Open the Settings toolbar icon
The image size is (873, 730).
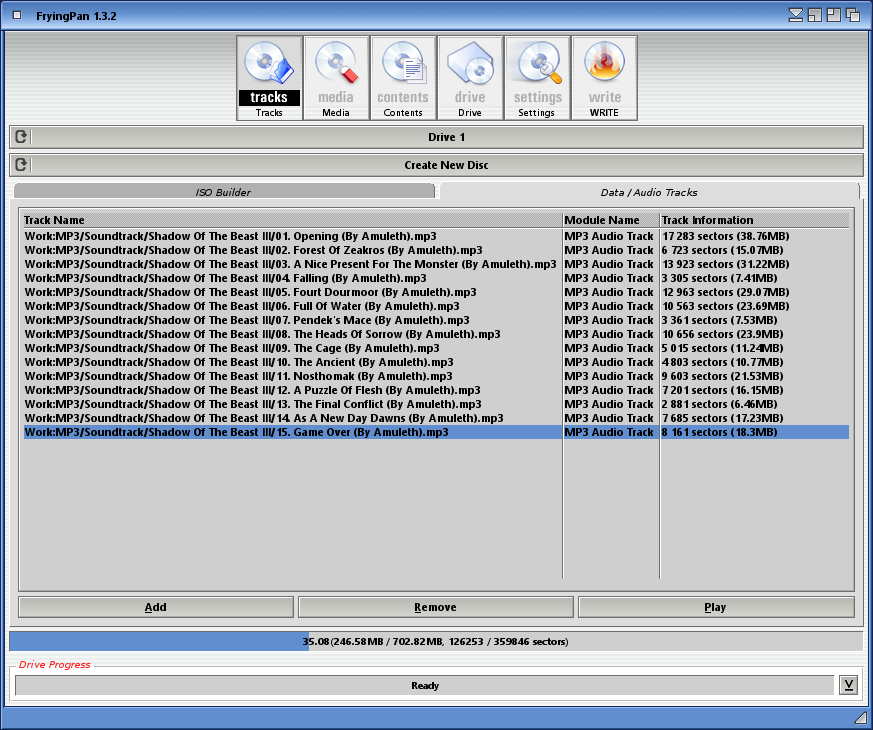(537, 77)
